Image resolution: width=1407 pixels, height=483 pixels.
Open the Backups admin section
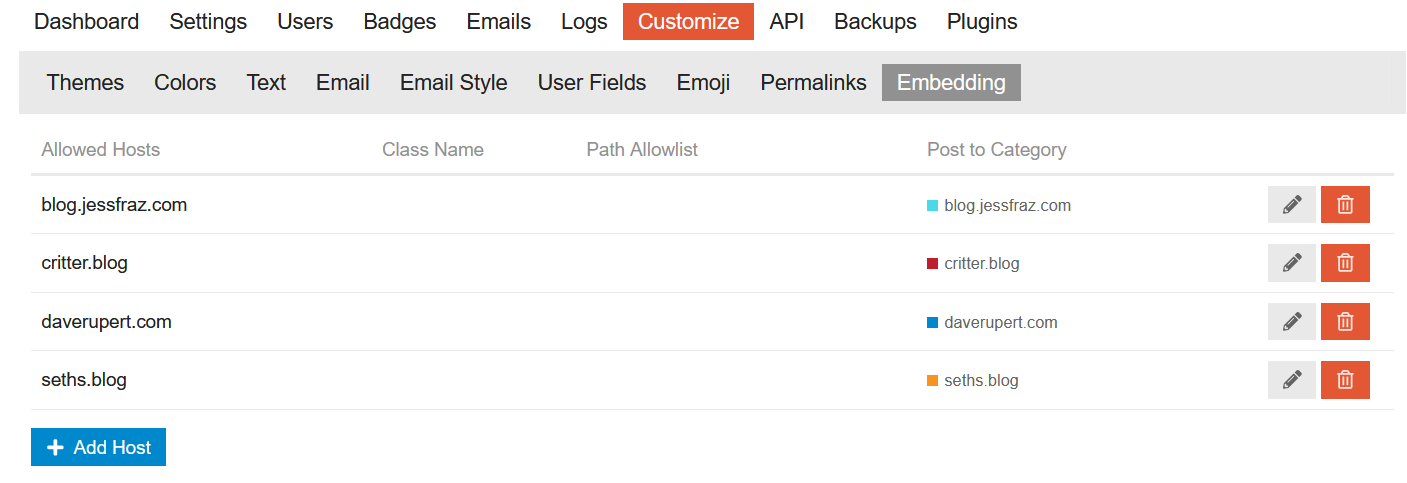(x=875, y=22)
